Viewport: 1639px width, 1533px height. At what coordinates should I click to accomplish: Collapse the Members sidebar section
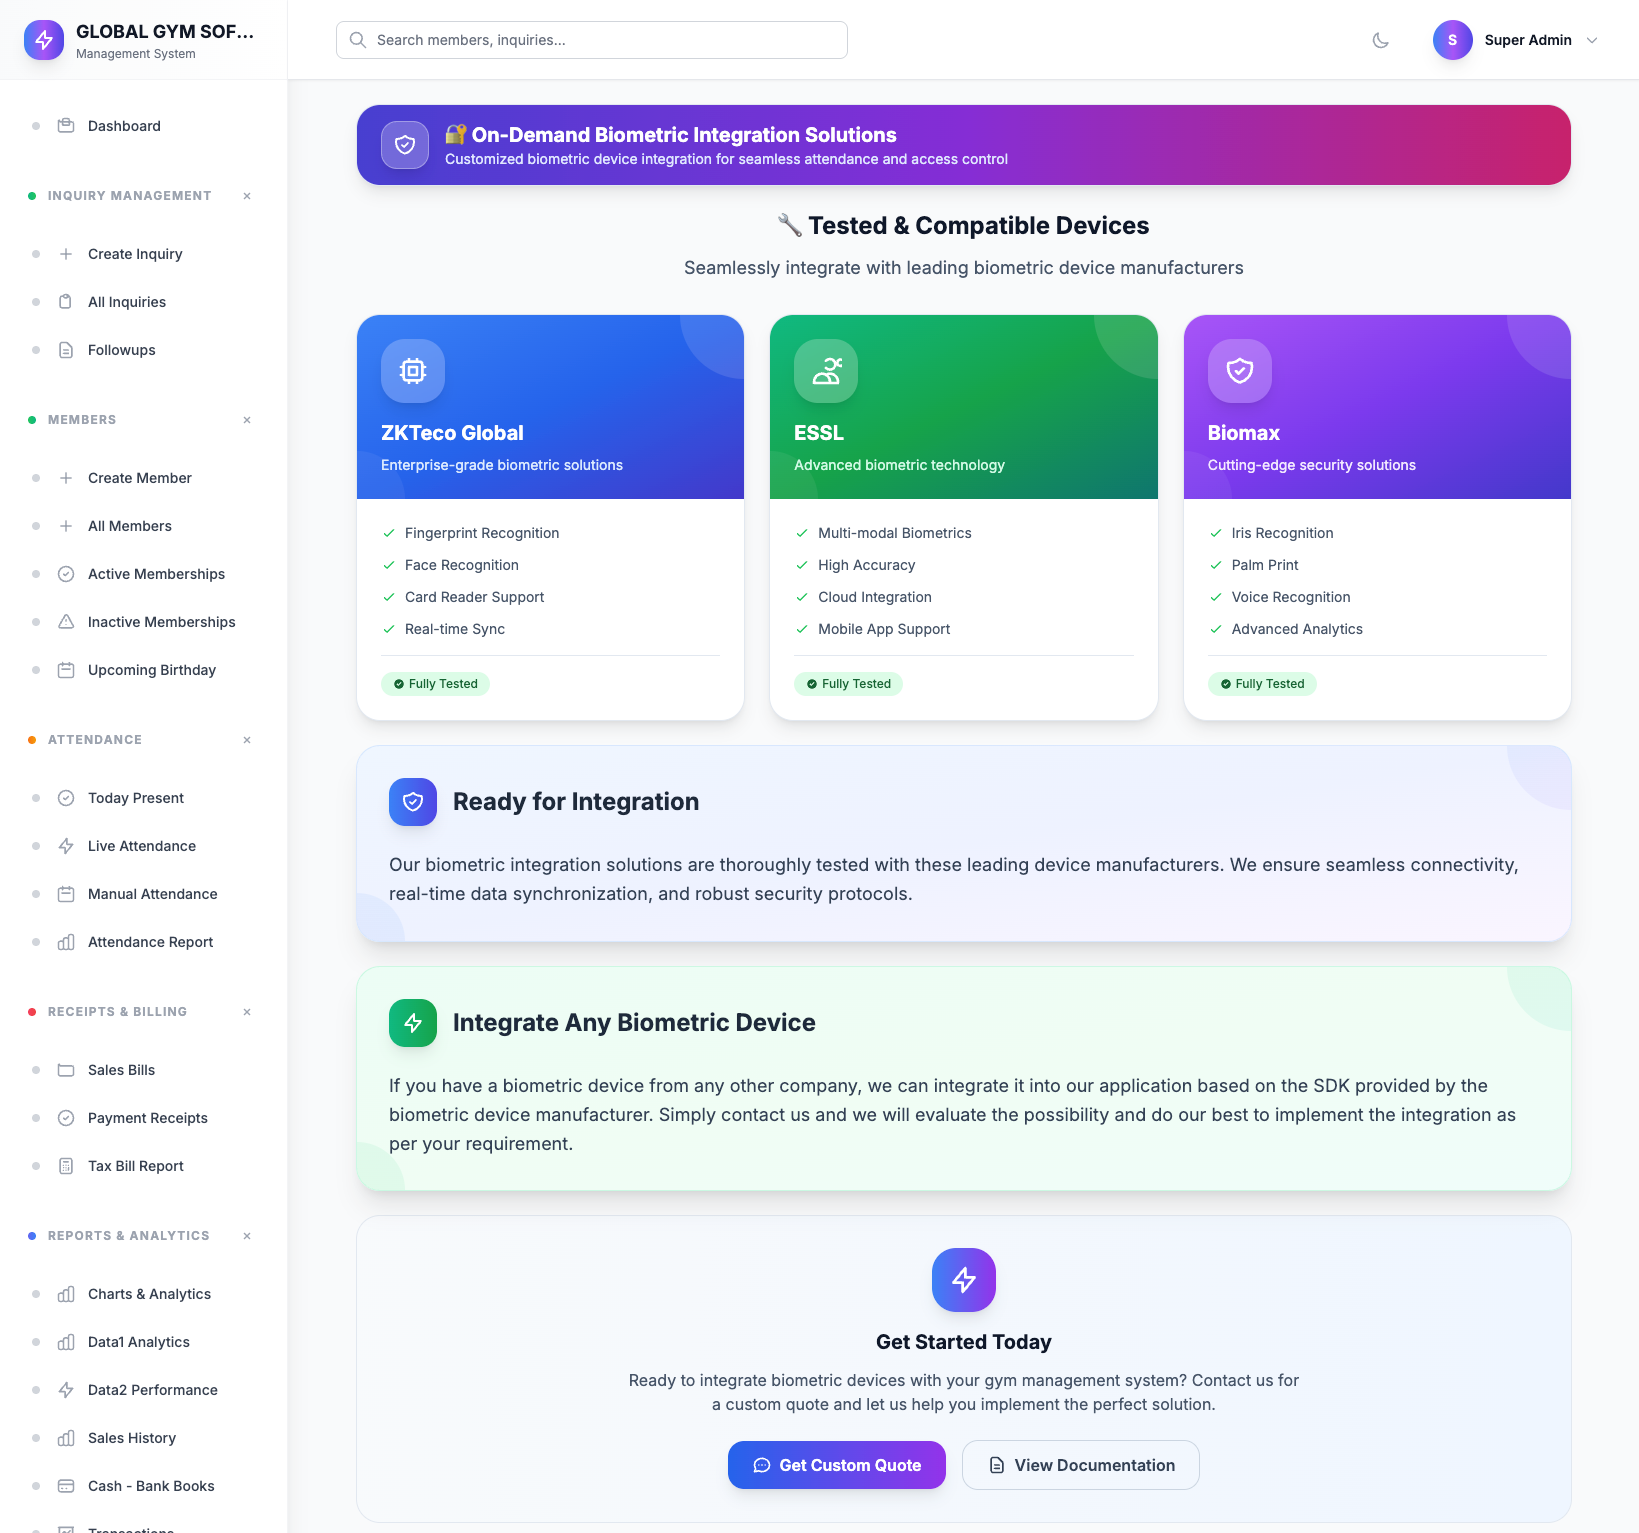(x=246, y=420)
